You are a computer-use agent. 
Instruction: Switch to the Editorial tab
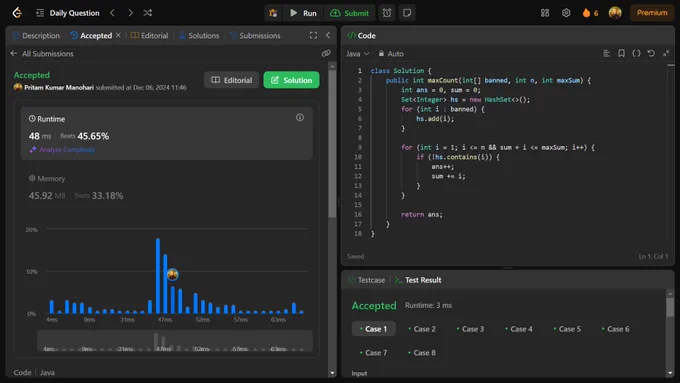(149, 36)
